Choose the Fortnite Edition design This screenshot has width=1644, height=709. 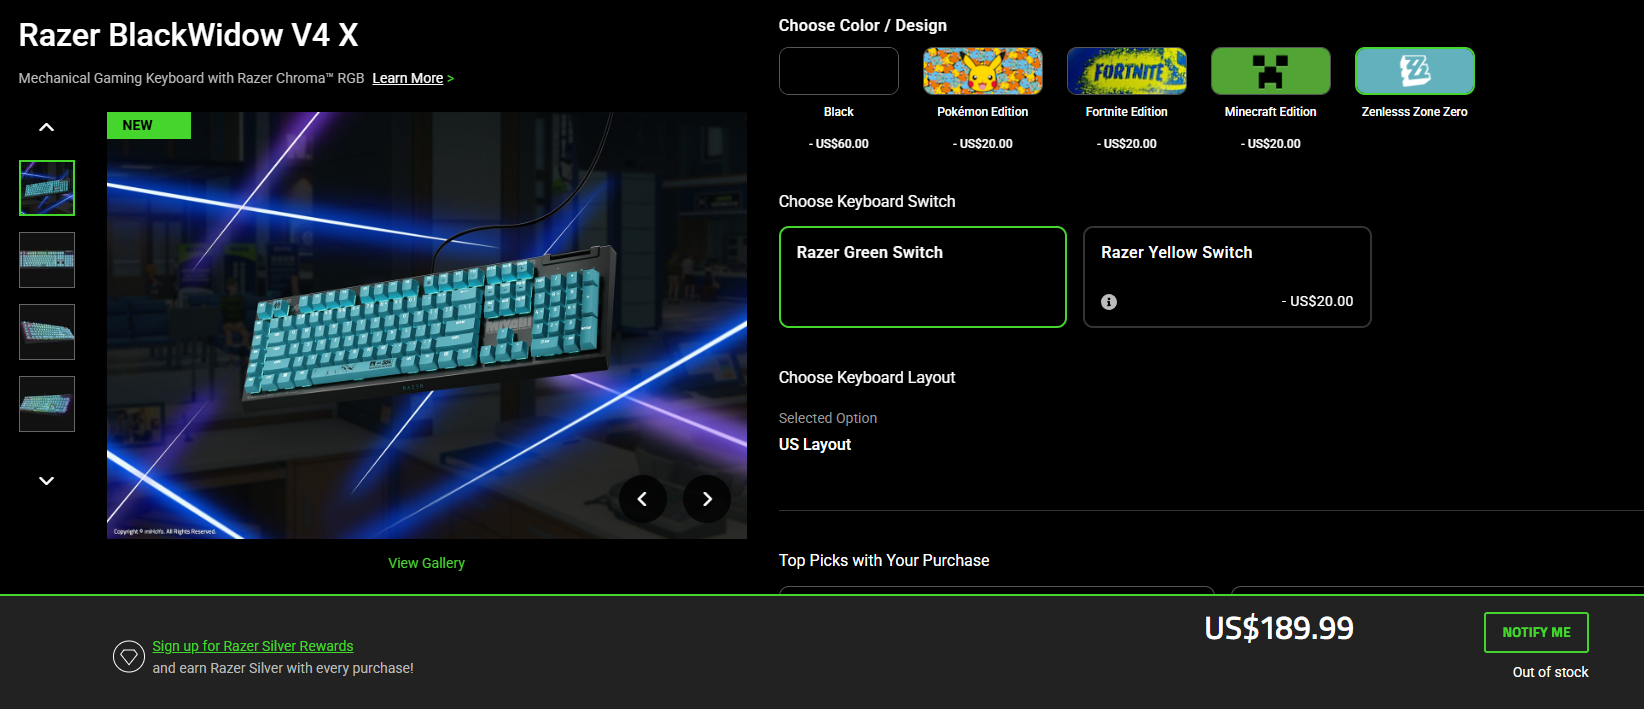click(1126, 71)
